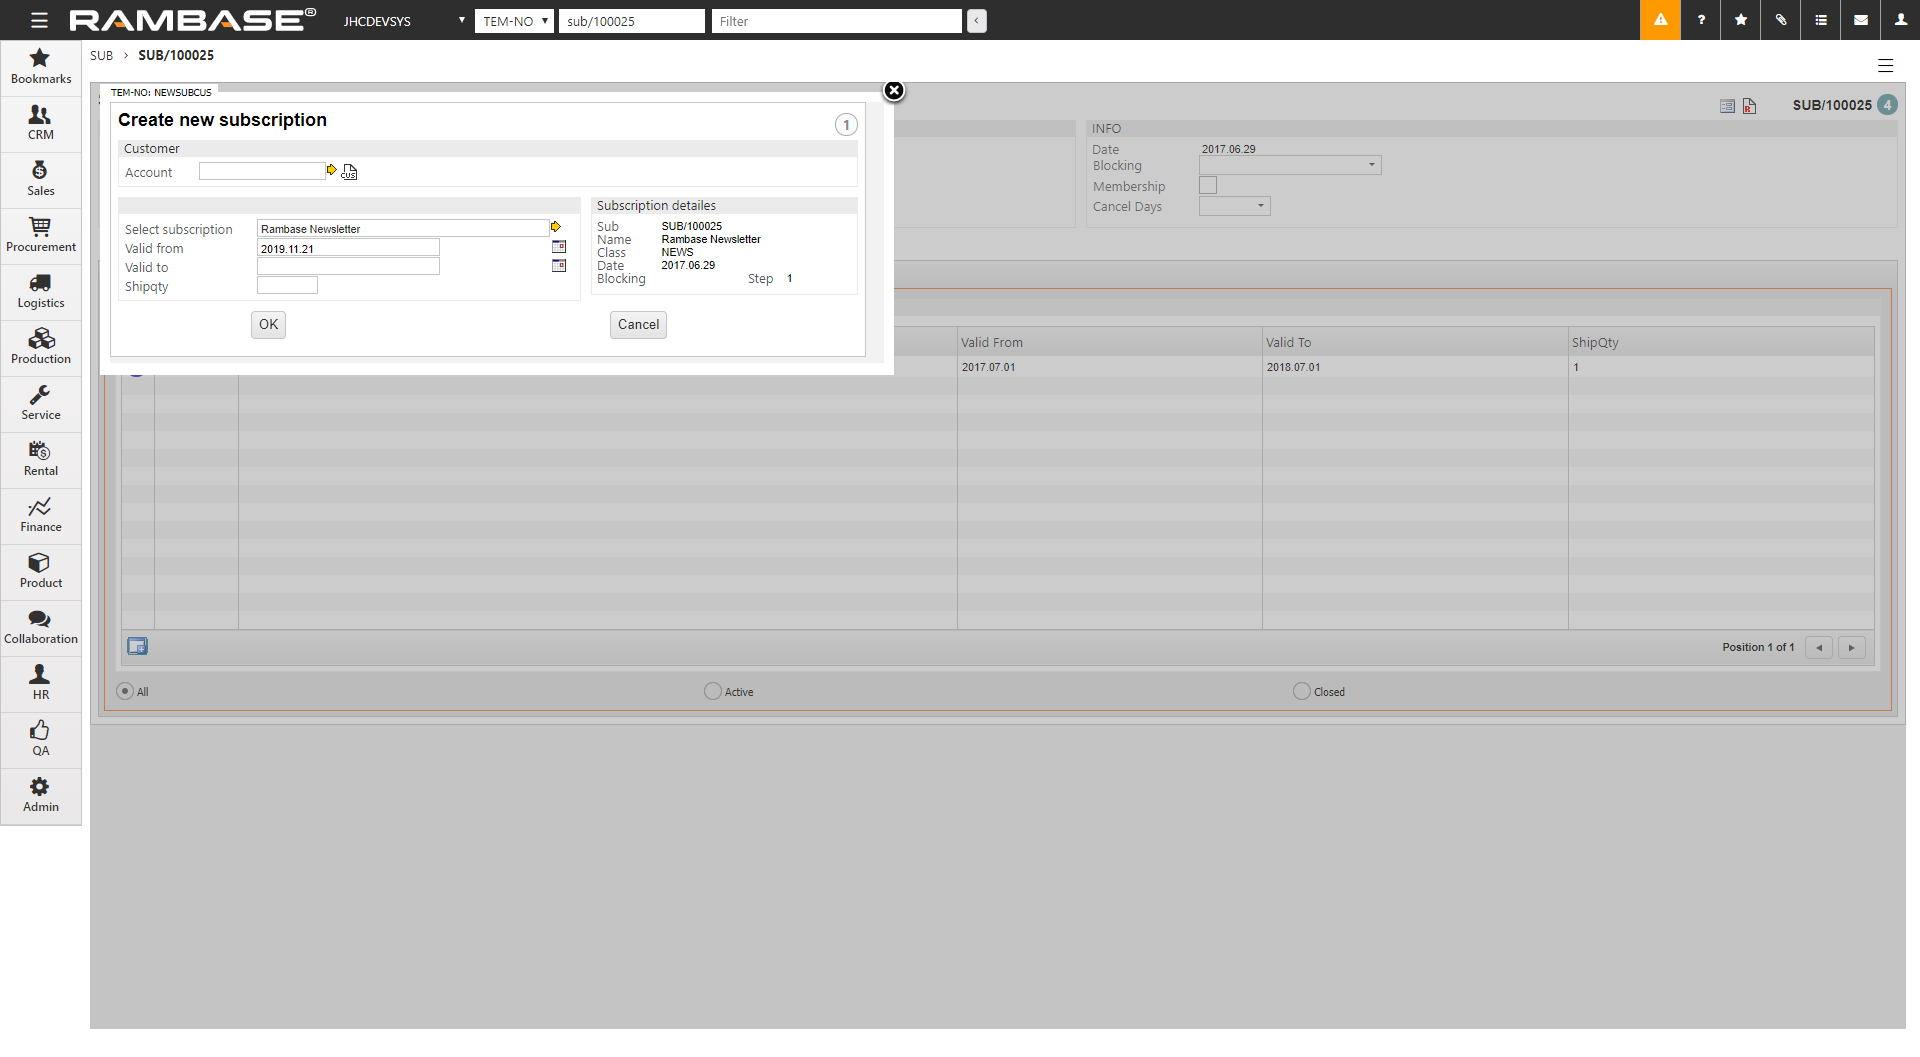
Task: Open the attachments paperclip icon
Action: (1781, 20)
